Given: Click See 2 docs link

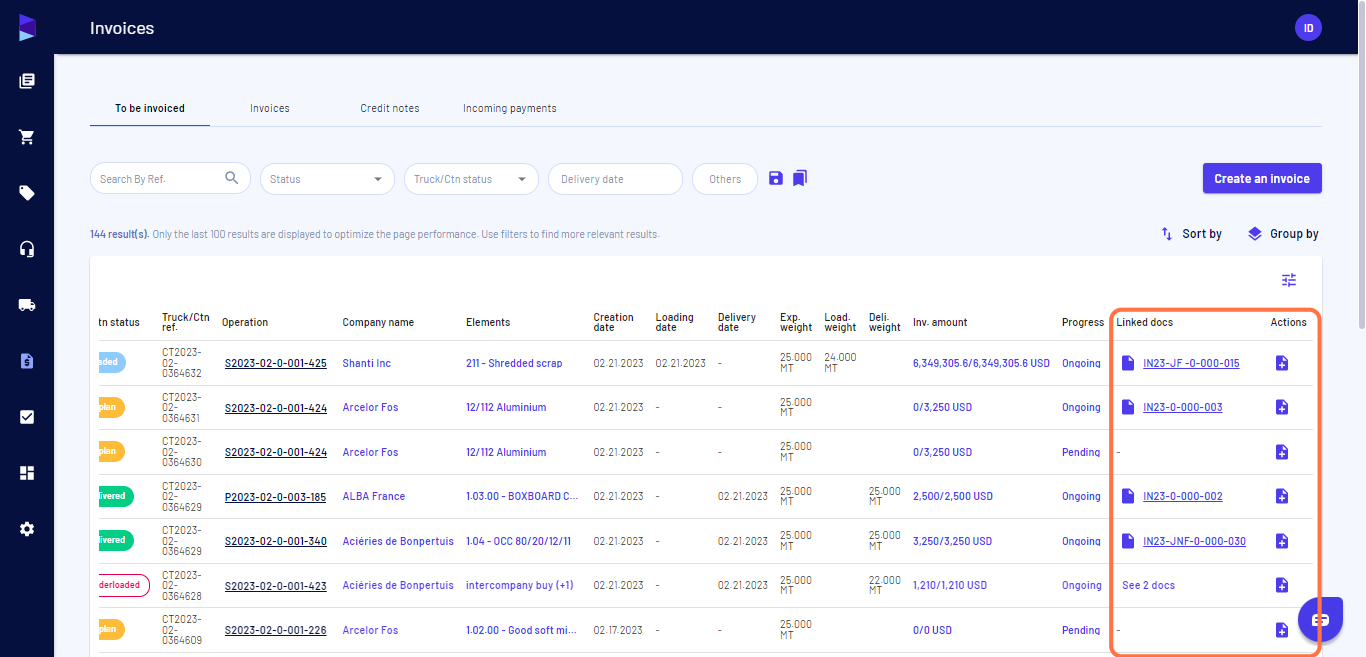Looking at the screenshot, I should pyautogui.click(x=1148, y=585).
